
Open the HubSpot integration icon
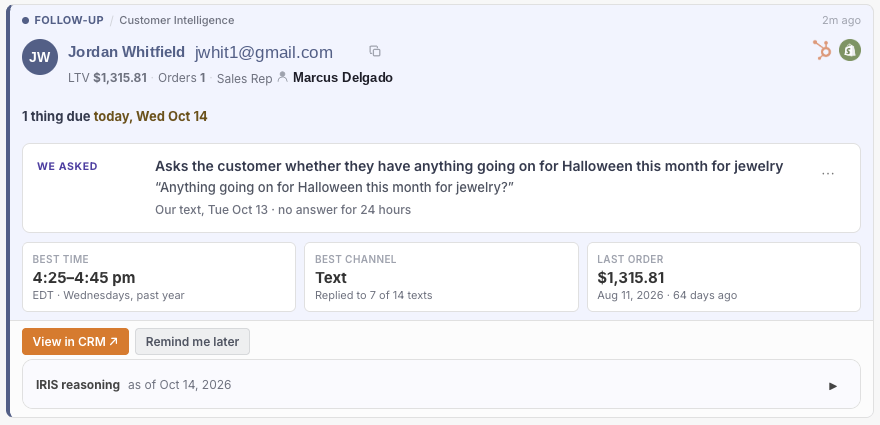[822, 50]
